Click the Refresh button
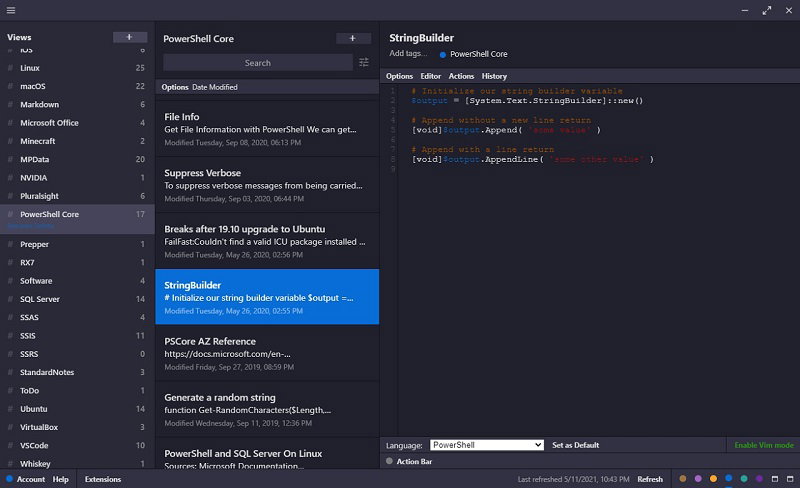800x488 pixels. [650, 479]
